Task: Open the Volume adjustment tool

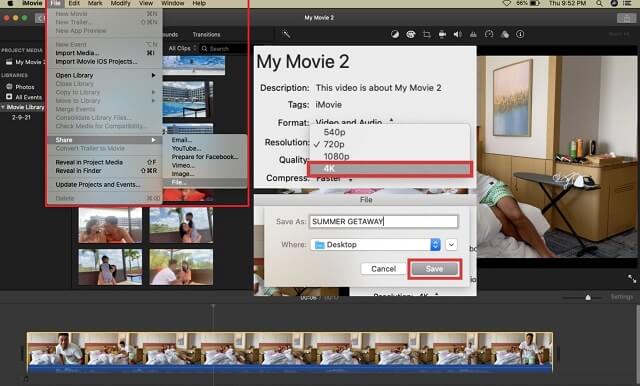Action: coord(458,35)
